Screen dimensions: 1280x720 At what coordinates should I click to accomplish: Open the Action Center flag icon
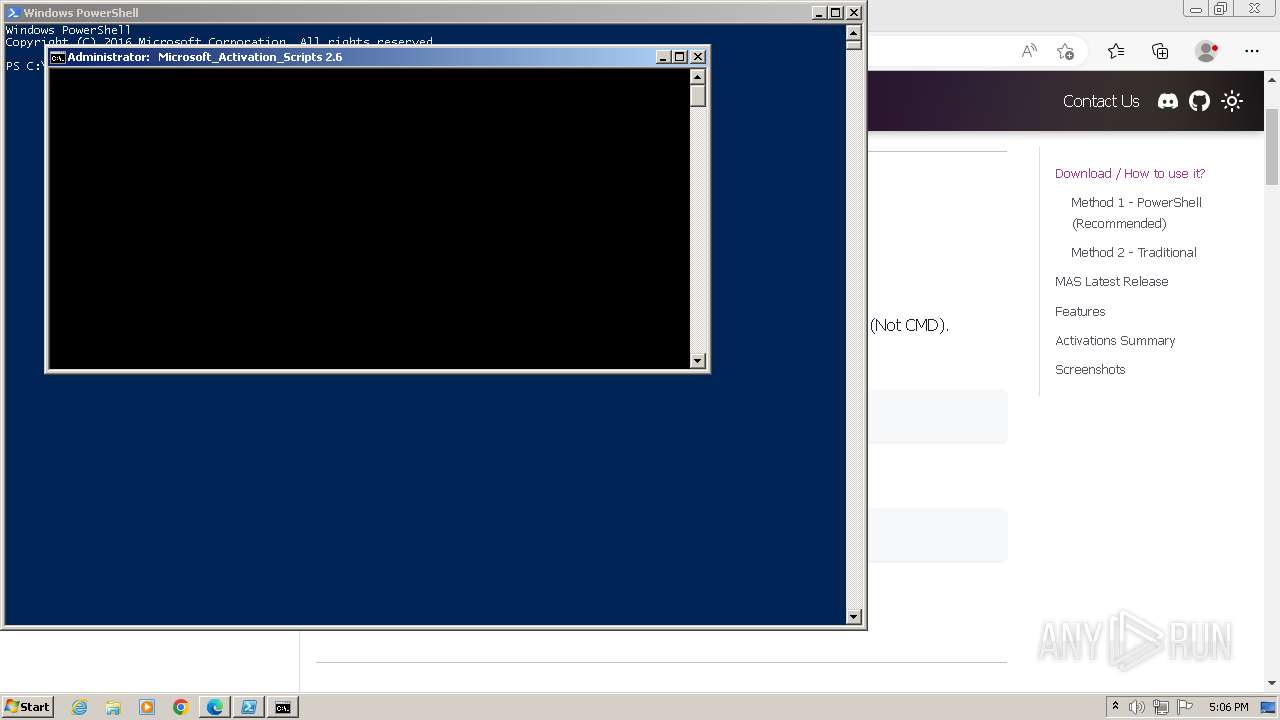click(x=1185, y=707)
